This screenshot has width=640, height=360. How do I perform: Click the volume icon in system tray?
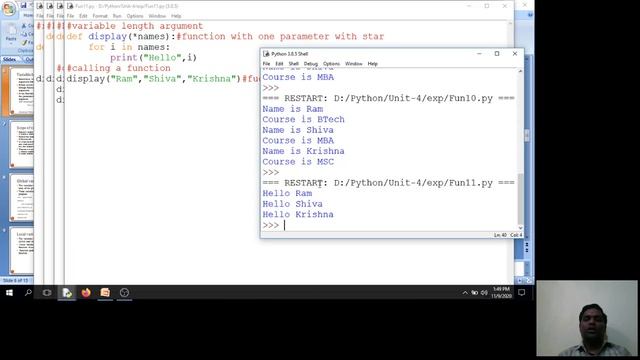point(484,293)
